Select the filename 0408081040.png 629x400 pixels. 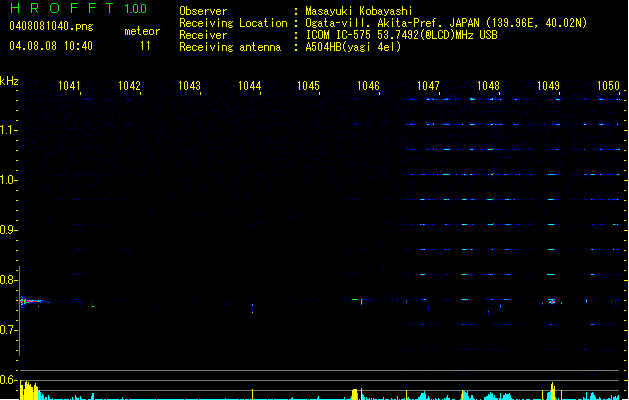tap(51, 26)
